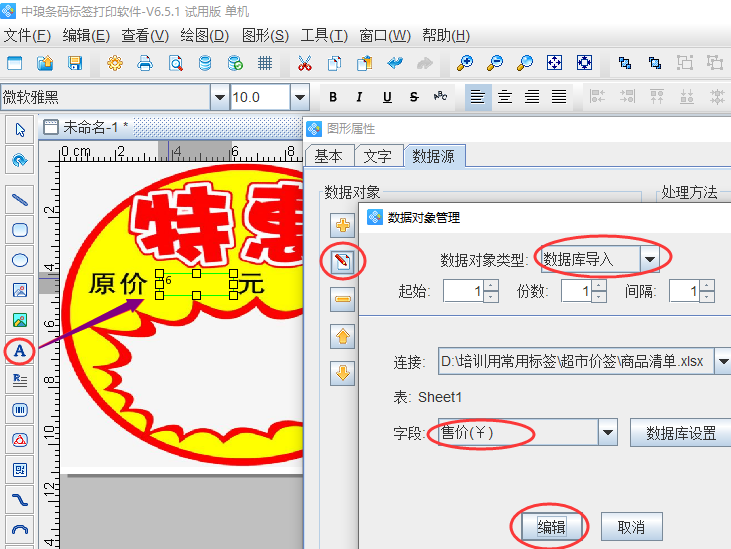This screenshot has height=549, width=731.
Task: Click the 数据库设置 button
Action: (680, 433)
